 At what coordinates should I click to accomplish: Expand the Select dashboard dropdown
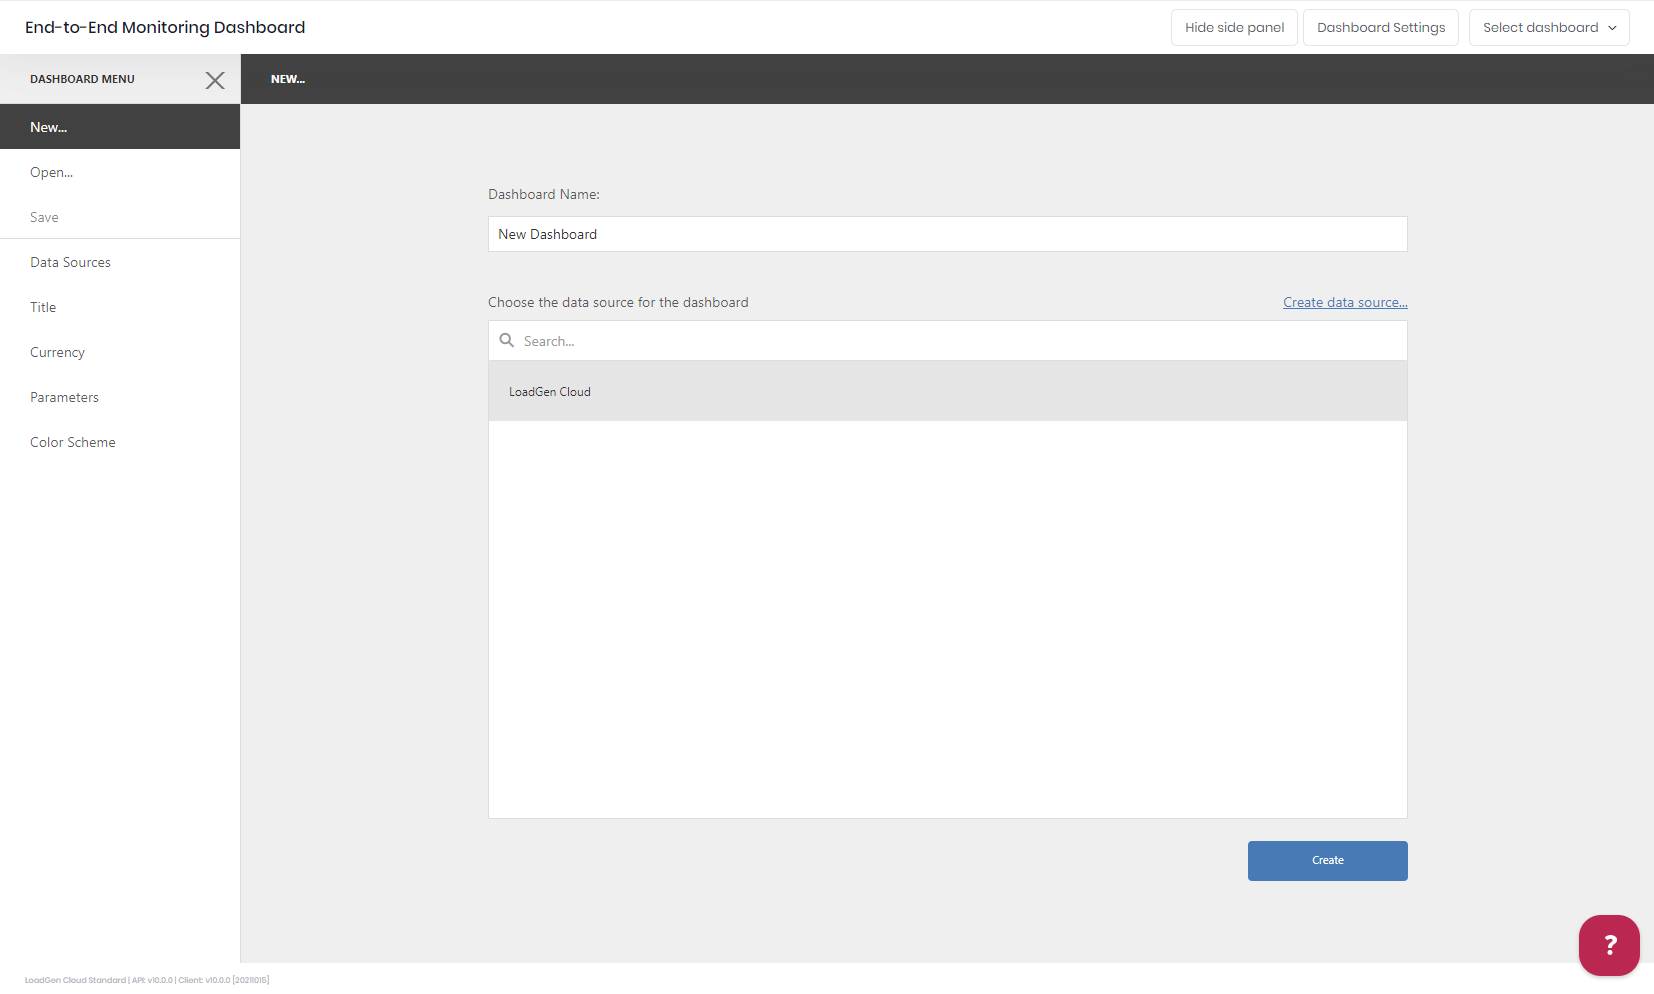[1548, 27]
